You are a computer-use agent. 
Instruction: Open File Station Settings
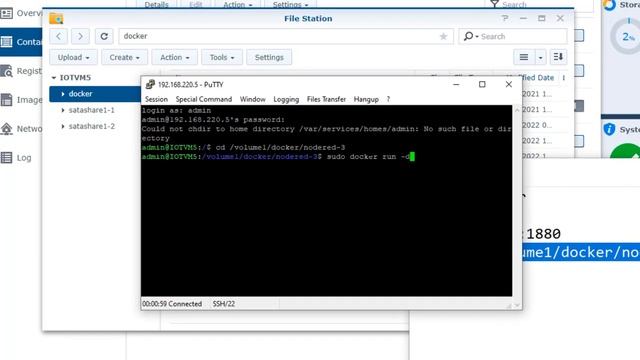pyautogui.click(x=269, y=57)
